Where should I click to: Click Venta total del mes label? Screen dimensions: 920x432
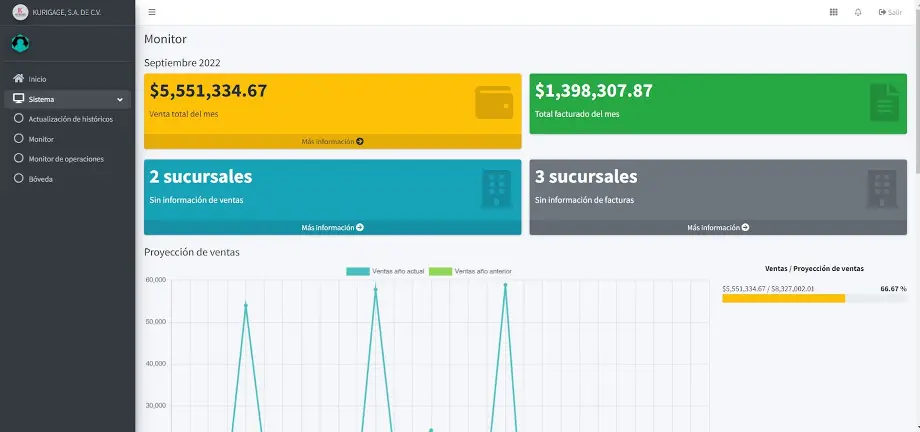tap(184, 114)
